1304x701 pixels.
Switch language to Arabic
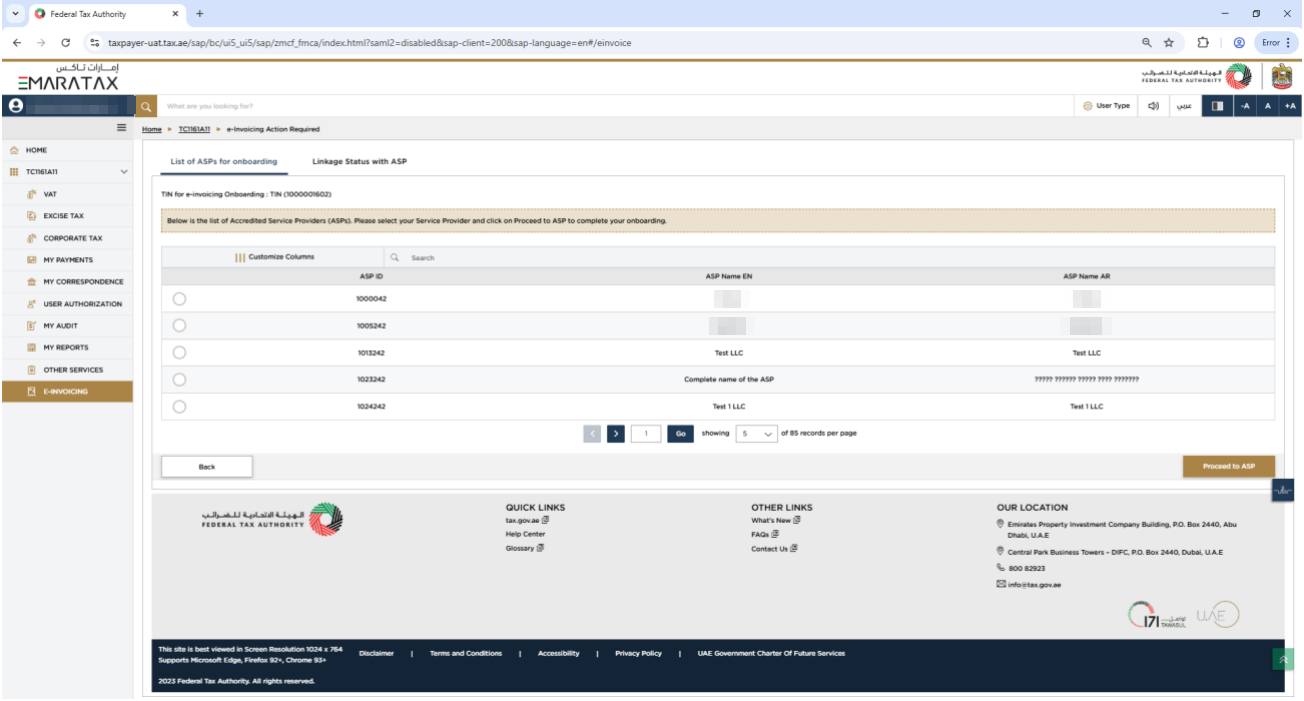(1182, 106)
